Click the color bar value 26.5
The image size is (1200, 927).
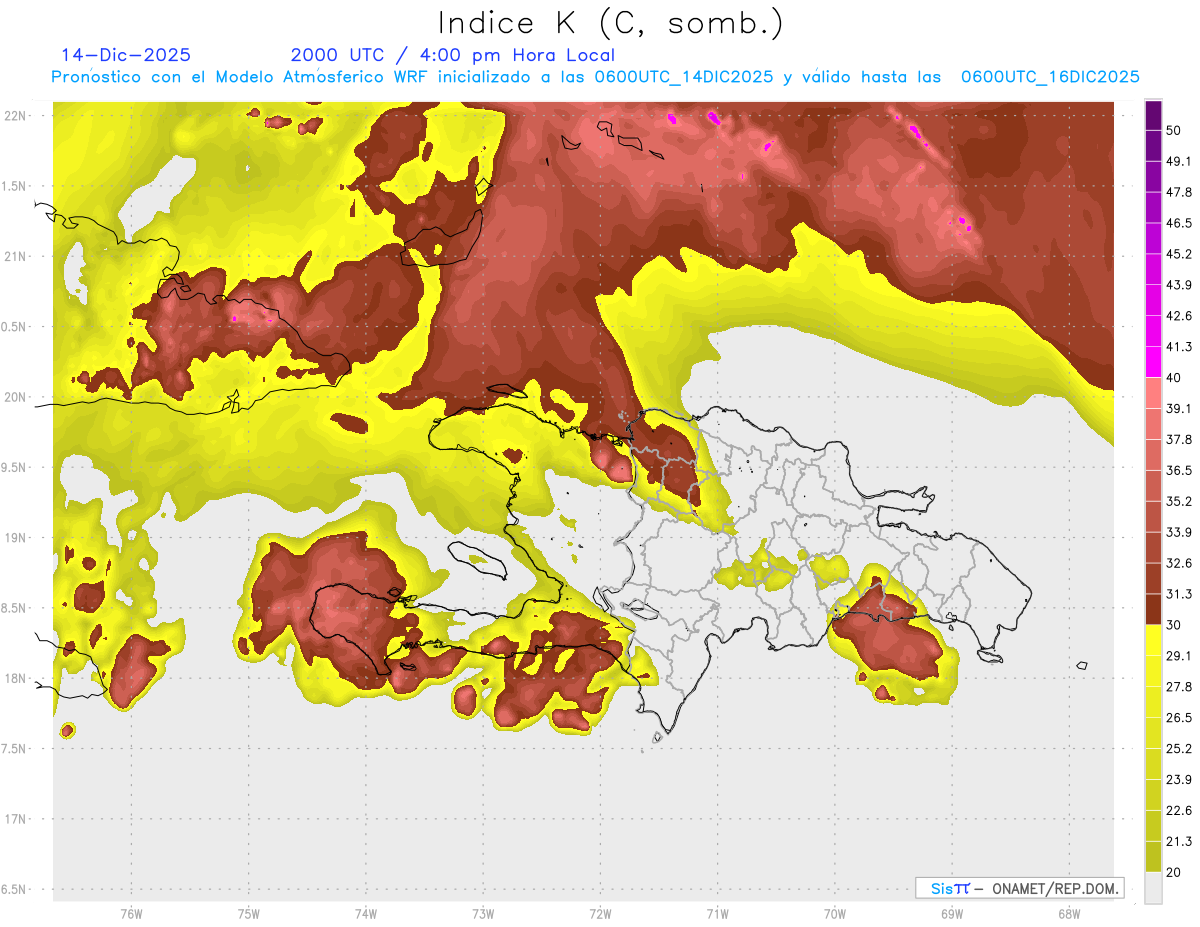coord(1178,718)
